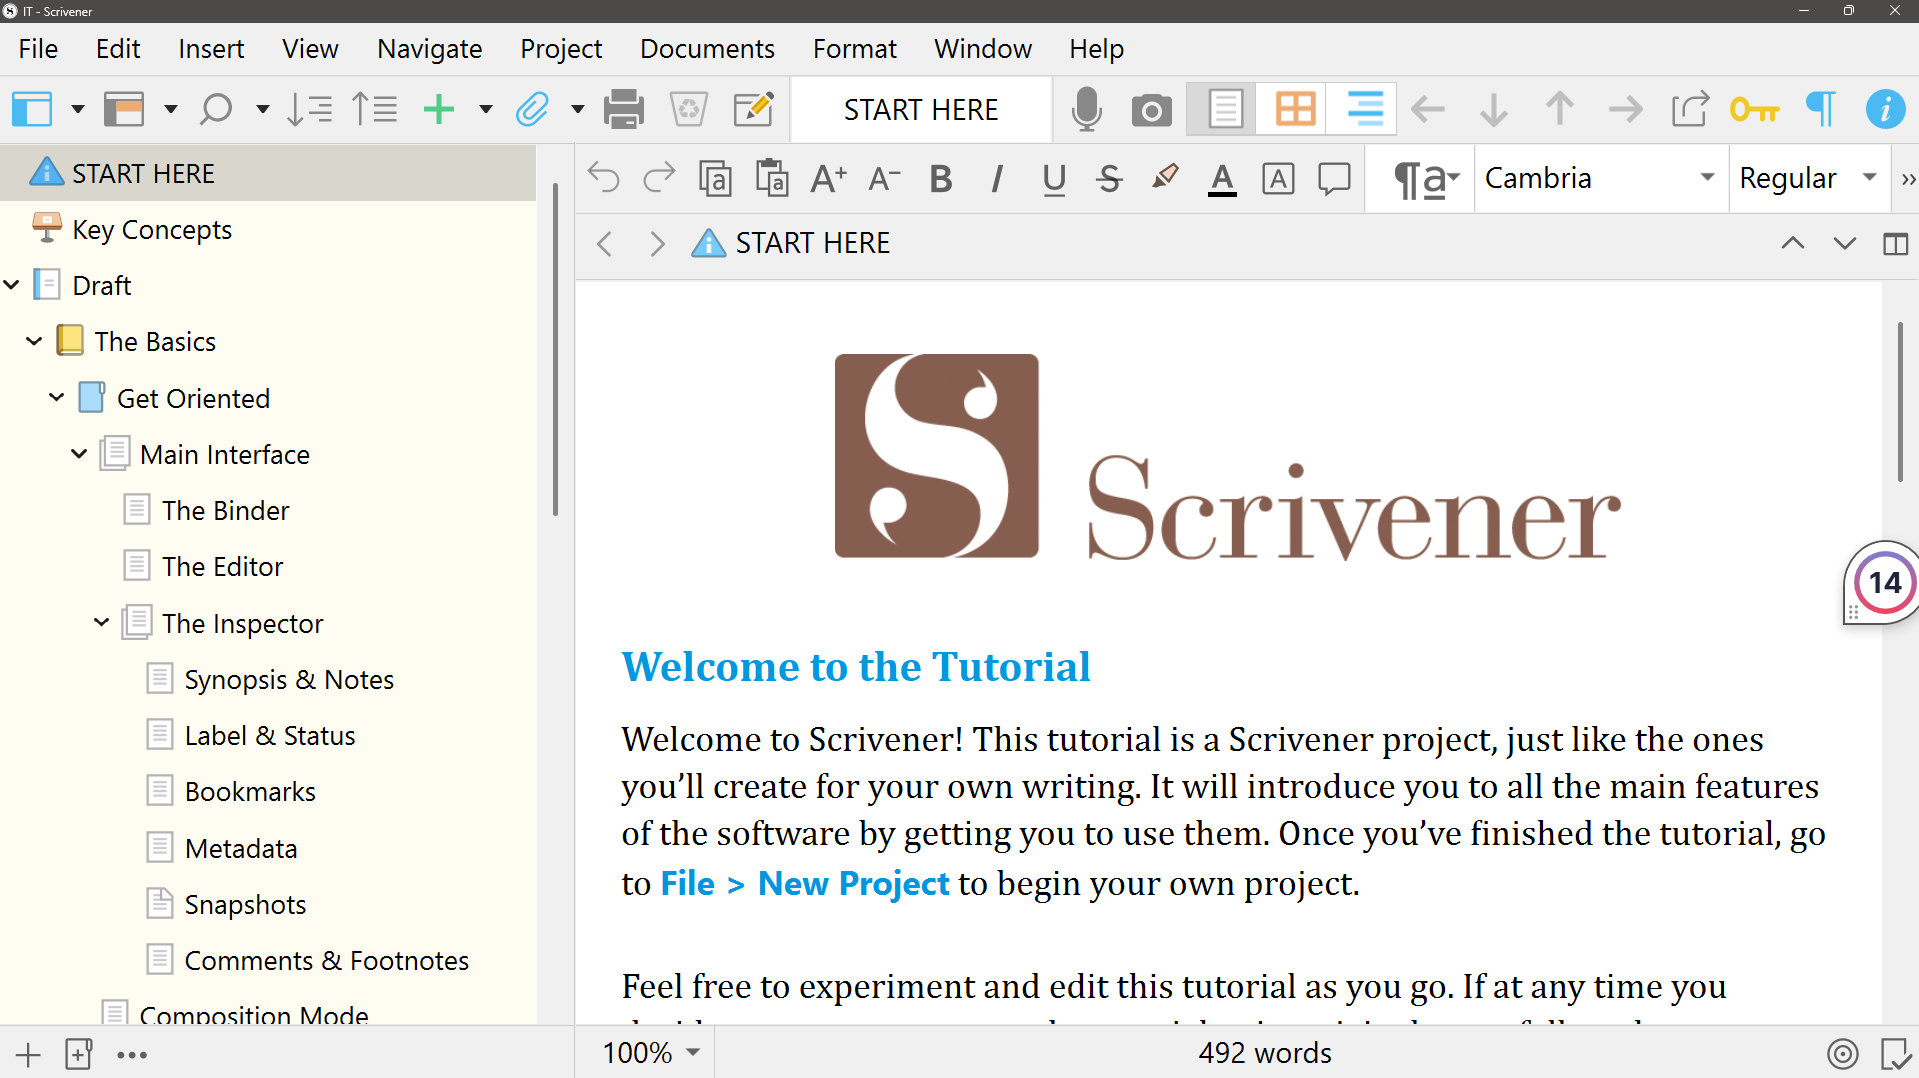The image size is (1919, 1078).
Task: Open the File menu
Action: pos(38,49)
